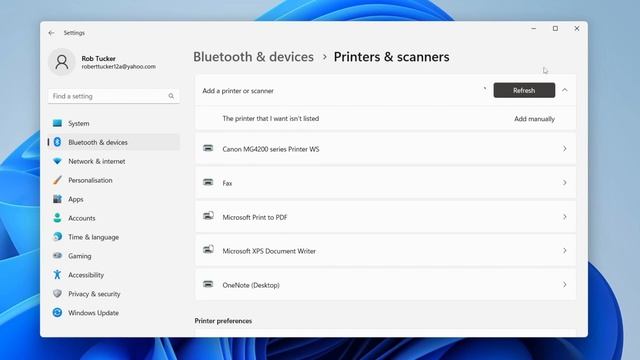Image resolution: width=640 pixels, height=360 pixels.
Task: Select the OneNote (Desktop) label
Action: tap(251, 285)
